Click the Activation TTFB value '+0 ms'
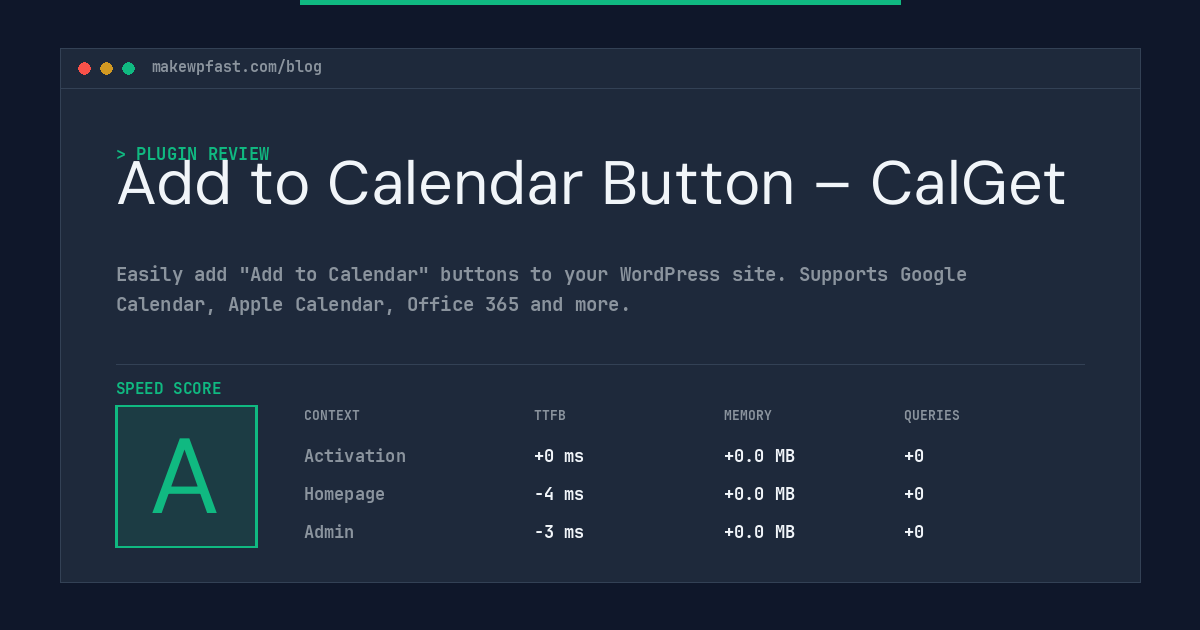 pos(559,456)
